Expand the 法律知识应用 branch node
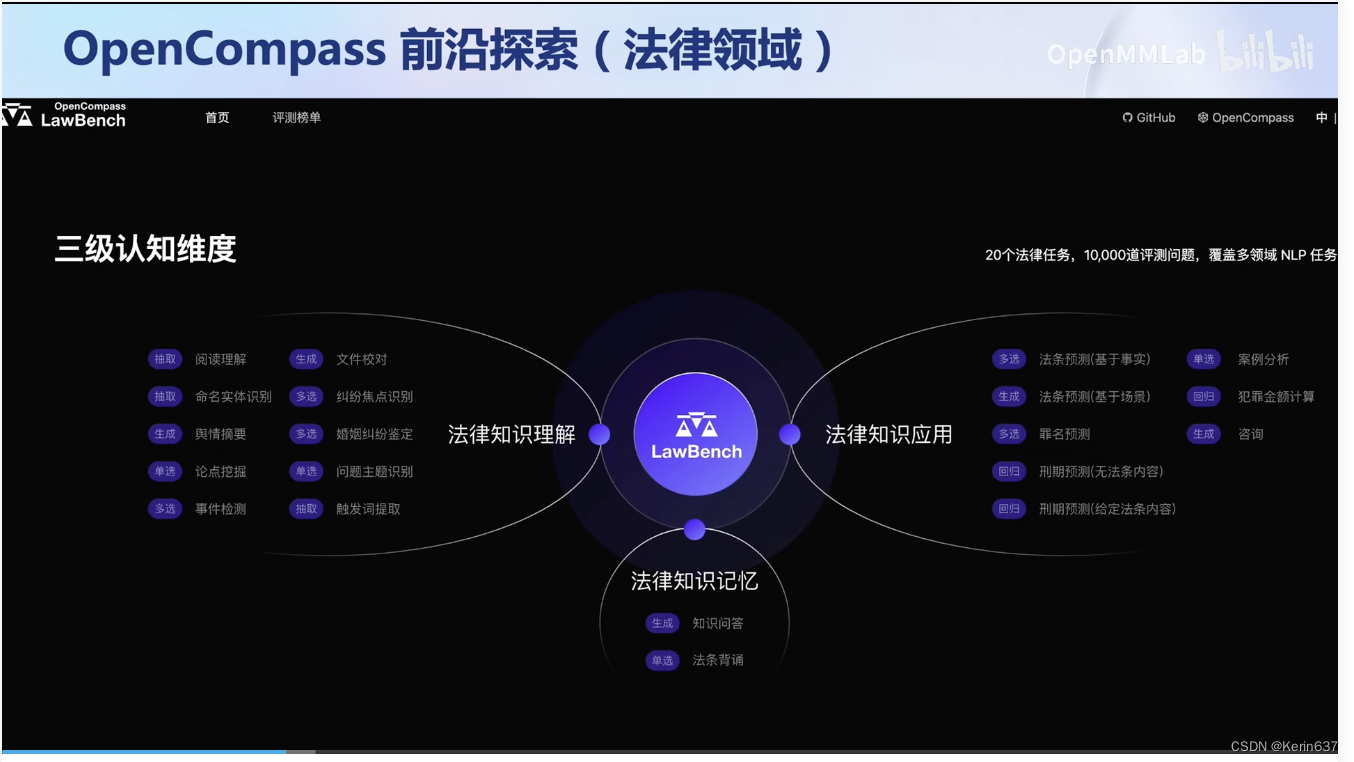This screenshot has height=762, width=1354. [888, 434]
